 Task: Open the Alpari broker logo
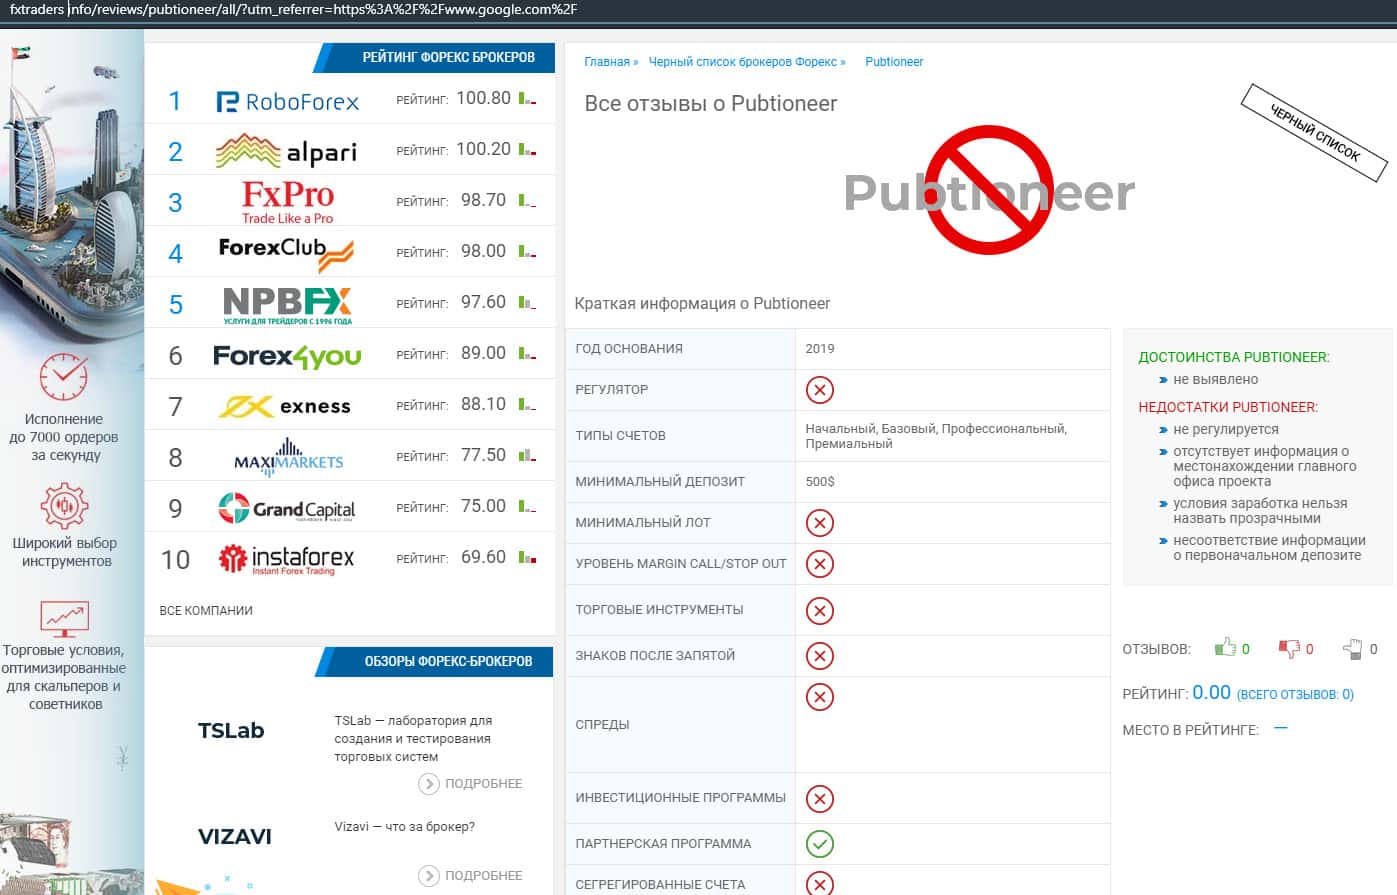pyautogui.click(x=286, y=152)
